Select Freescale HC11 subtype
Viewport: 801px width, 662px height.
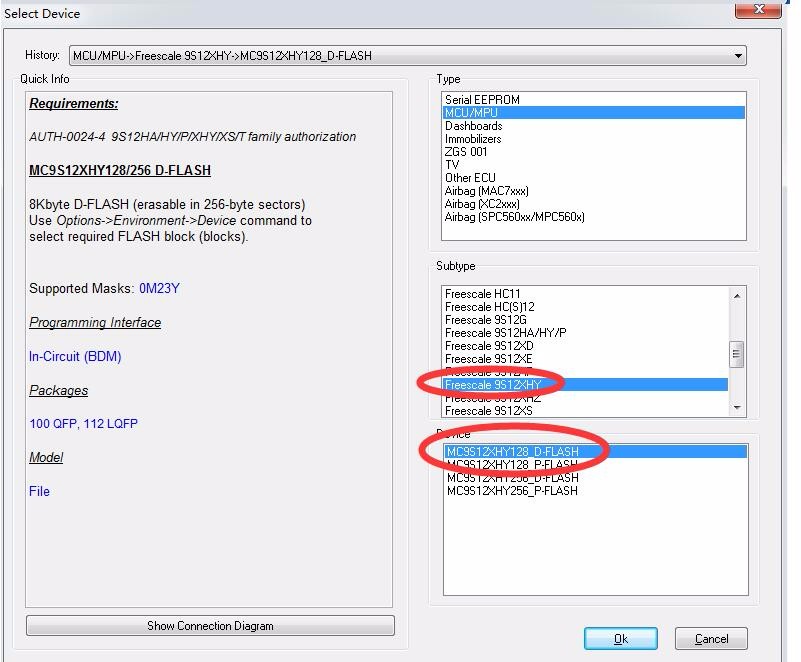coord(585,294)
